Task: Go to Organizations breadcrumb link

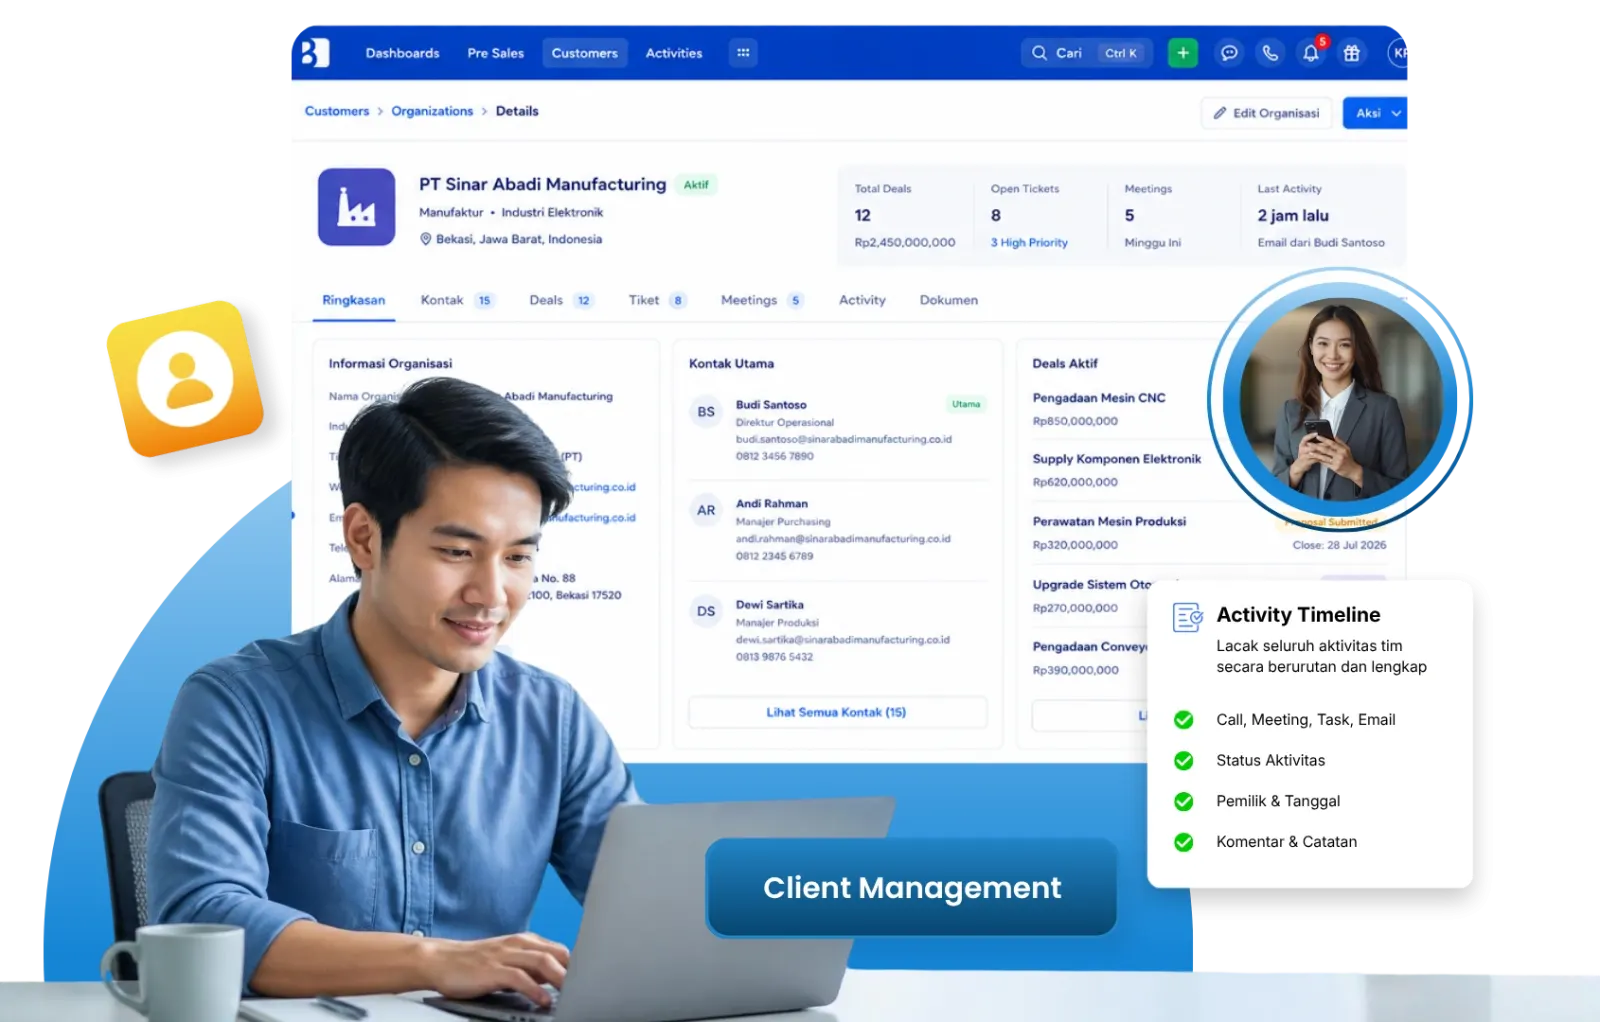Action: pos(432,111)
